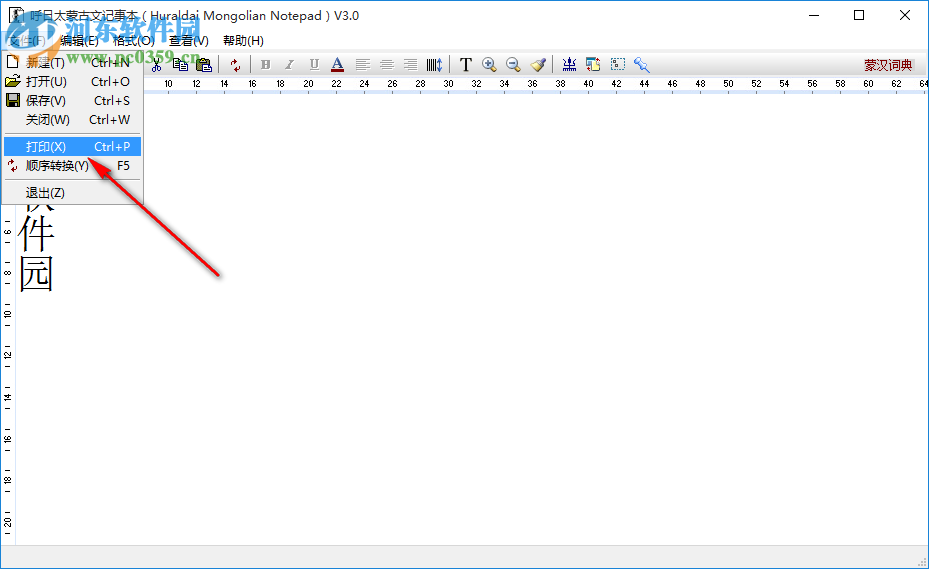Click the character 园 in document
The width and height of the screenshot is (929, 569).
click(x=36, y=273)
